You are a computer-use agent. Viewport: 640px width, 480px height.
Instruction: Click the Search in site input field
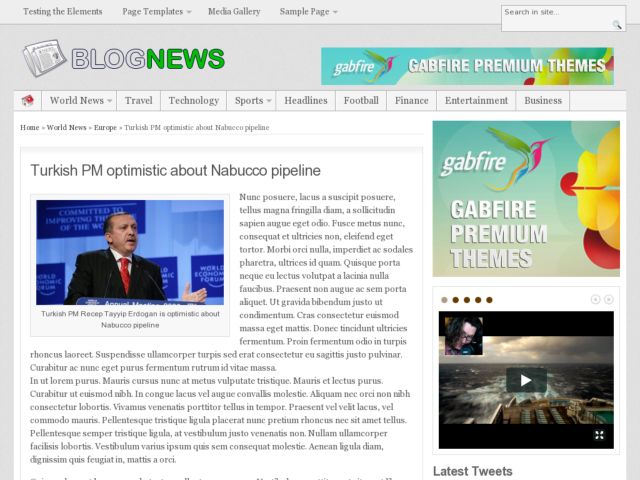[563, 18]
